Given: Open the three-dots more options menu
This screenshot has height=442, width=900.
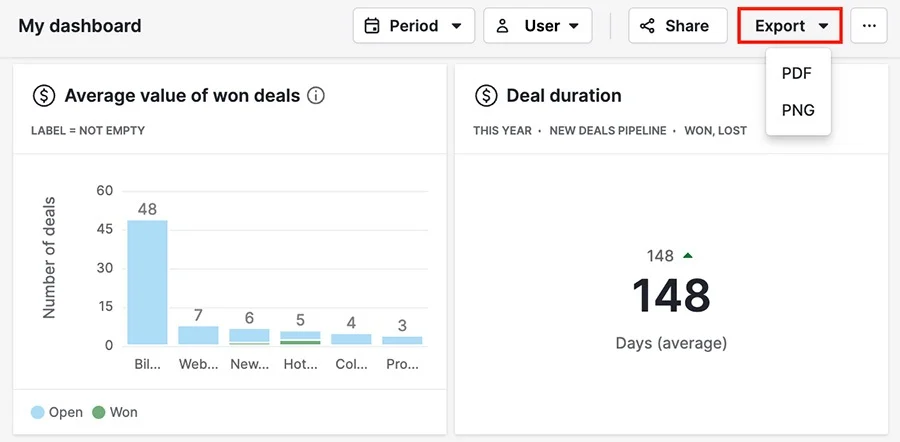Looking at the screenshot, I should pos(869,26).
